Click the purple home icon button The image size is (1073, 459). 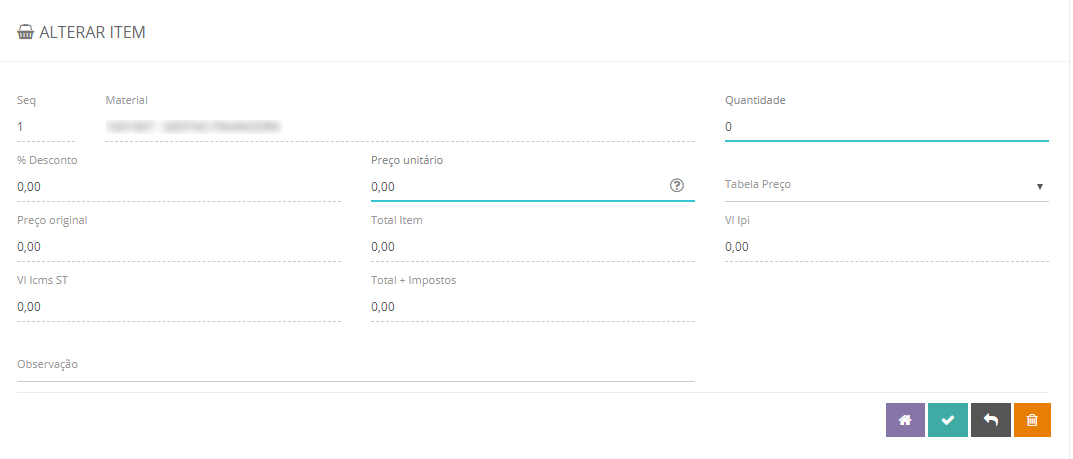905,420
